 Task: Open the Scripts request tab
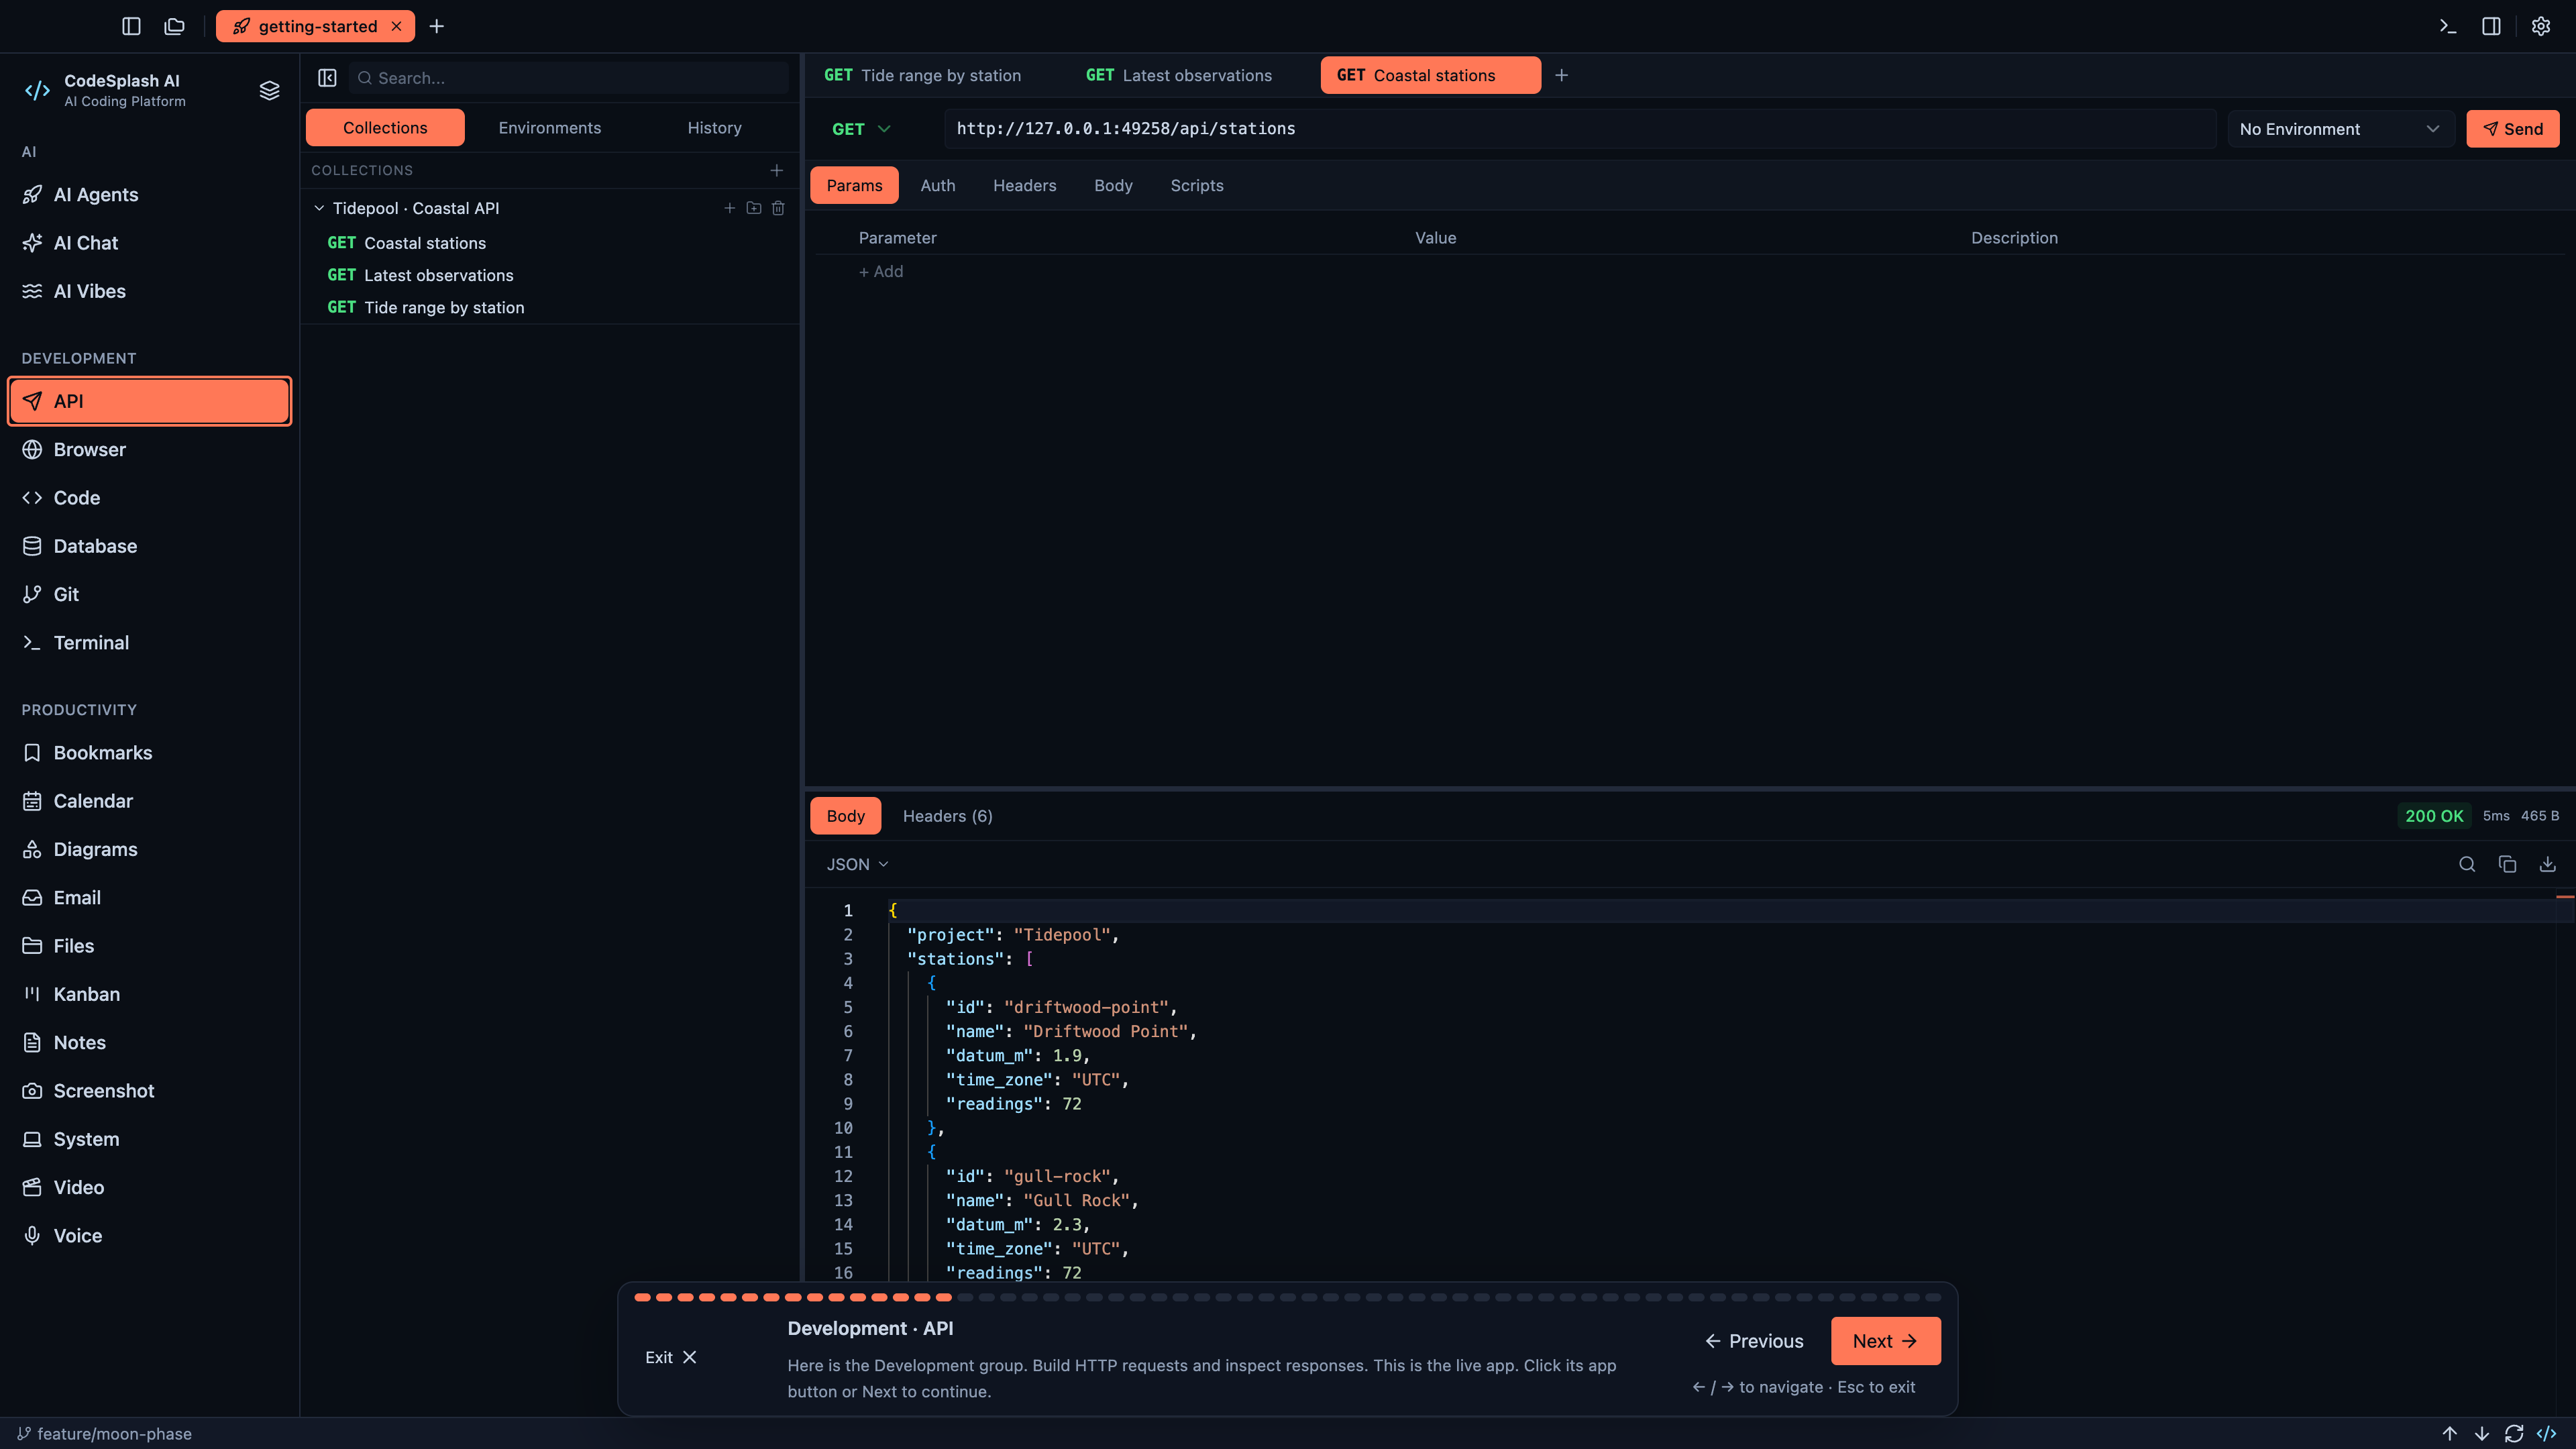1196,185
